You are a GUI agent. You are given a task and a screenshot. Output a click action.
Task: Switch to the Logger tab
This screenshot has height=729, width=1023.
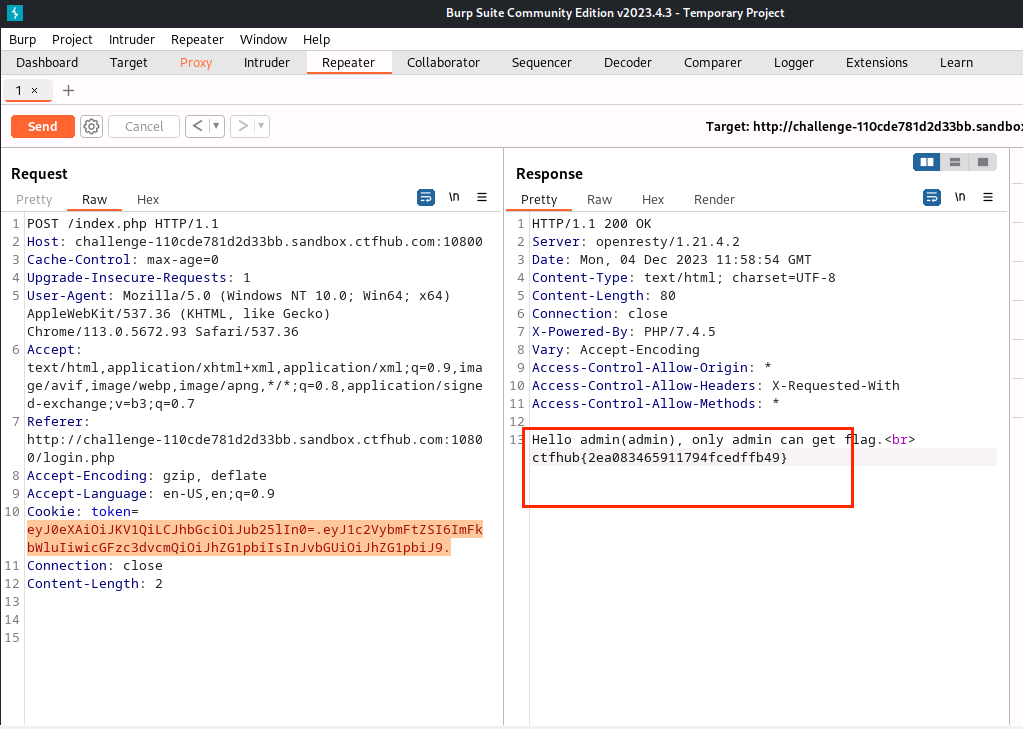[x=794, y=63]
